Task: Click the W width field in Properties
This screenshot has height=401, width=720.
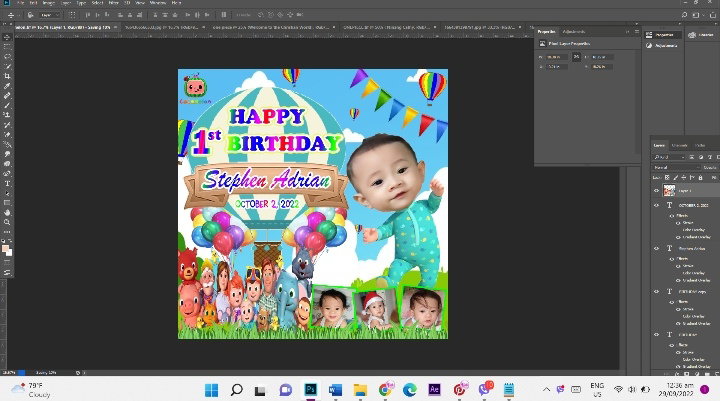Action: point(557,57)
